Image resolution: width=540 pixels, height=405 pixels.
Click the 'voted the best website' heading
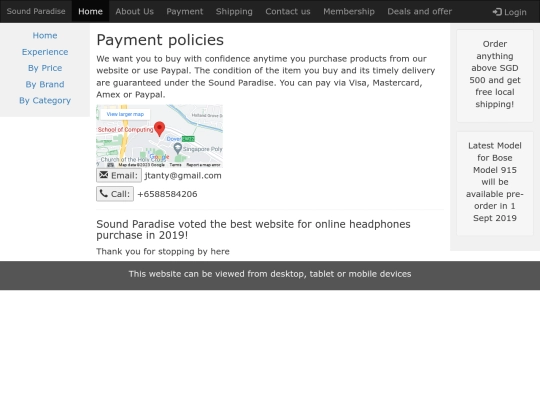253,229
